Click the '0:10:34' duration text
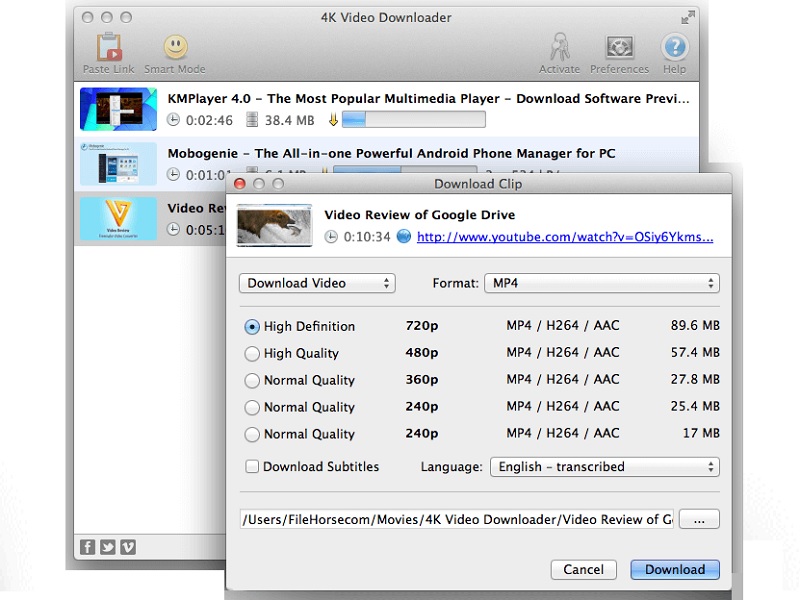Screen dimensions: 800x600 pos(367,237)
